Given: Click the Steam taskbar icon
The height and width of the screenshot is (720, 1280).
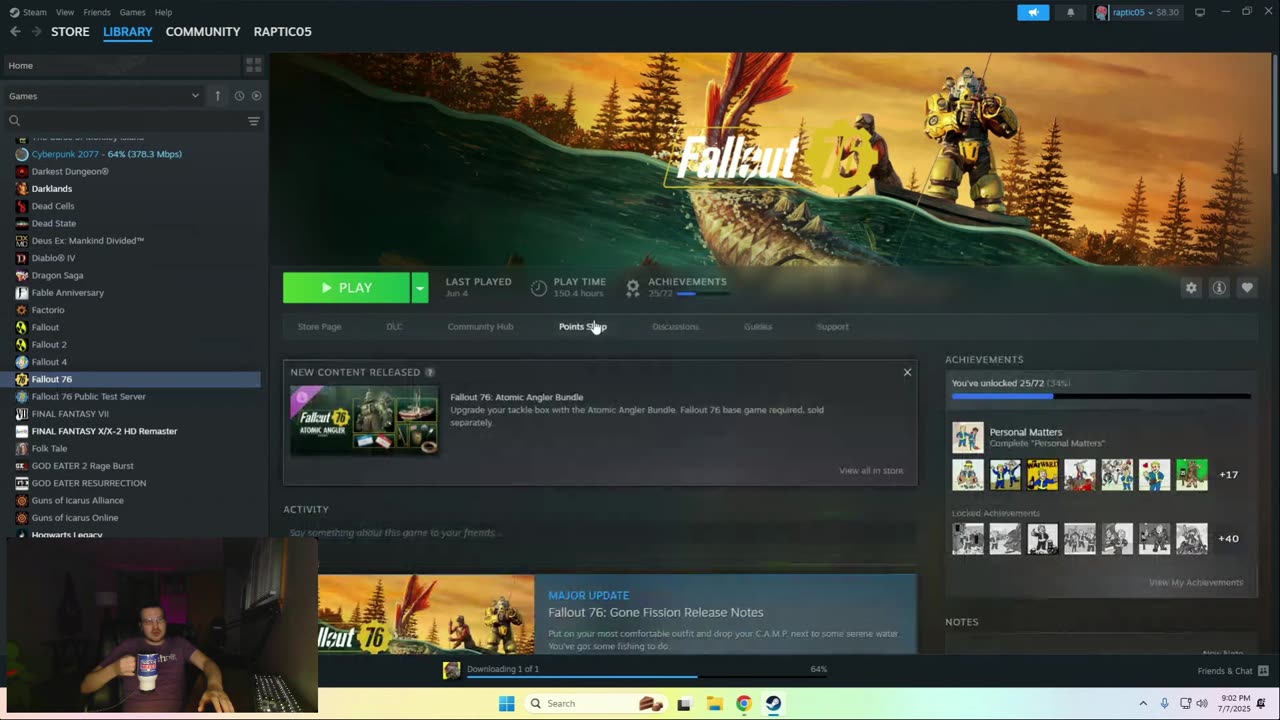Looking at the screenshot, I should (x=773, y=703).
